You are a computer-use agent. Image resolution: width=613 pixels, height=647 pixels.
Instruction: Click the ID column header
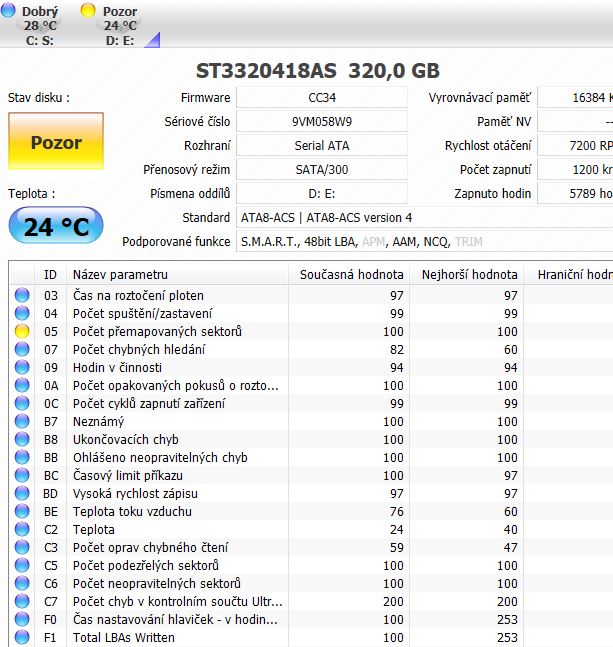(x=50, y=274)
